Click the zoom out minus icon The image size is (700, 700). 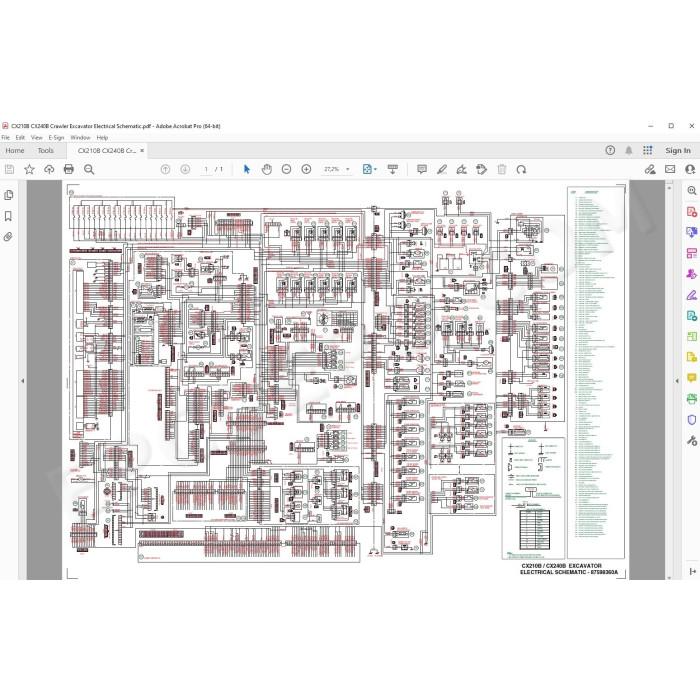[287, 169]
